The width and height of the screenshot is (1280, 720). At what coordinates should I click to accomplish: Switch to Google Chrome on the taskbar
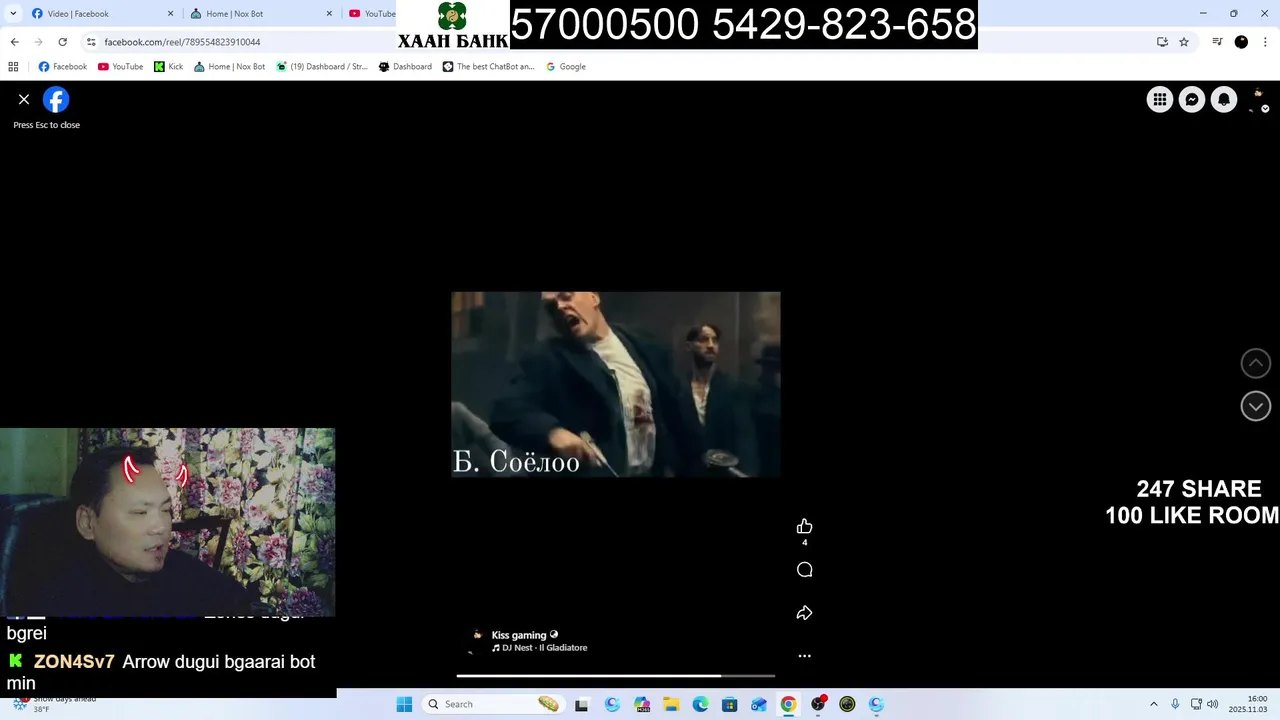point(788,704)
